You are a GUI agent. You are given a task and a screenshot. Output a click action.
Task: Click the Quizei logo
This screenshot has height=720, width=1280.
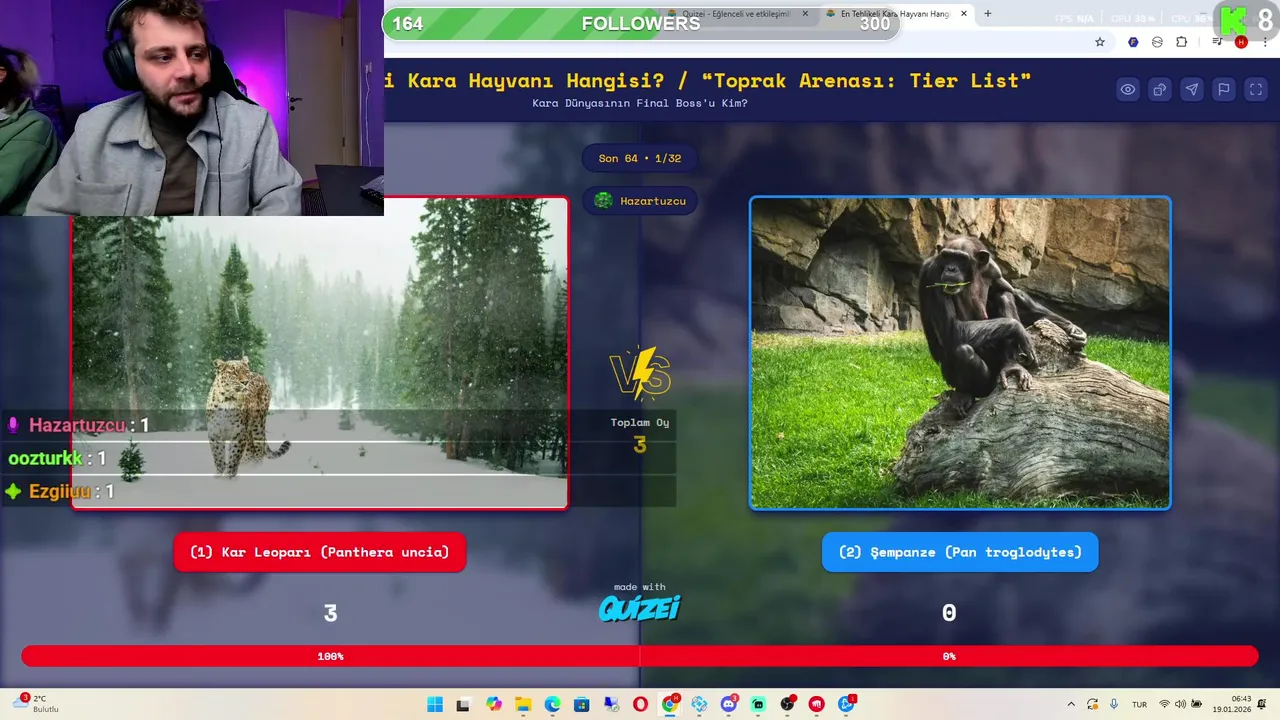640,608
